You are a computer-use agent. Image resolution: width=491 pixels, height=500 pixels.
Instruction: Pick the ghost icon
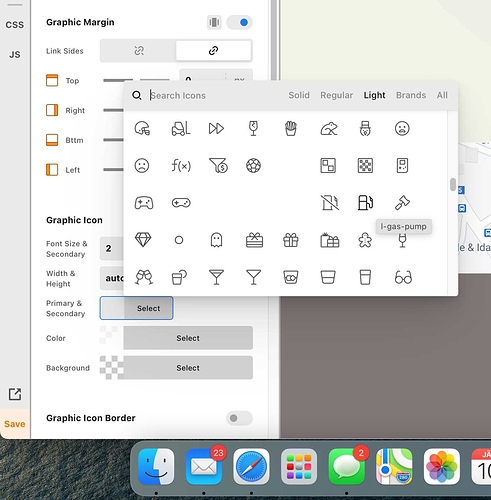point(216,240)
